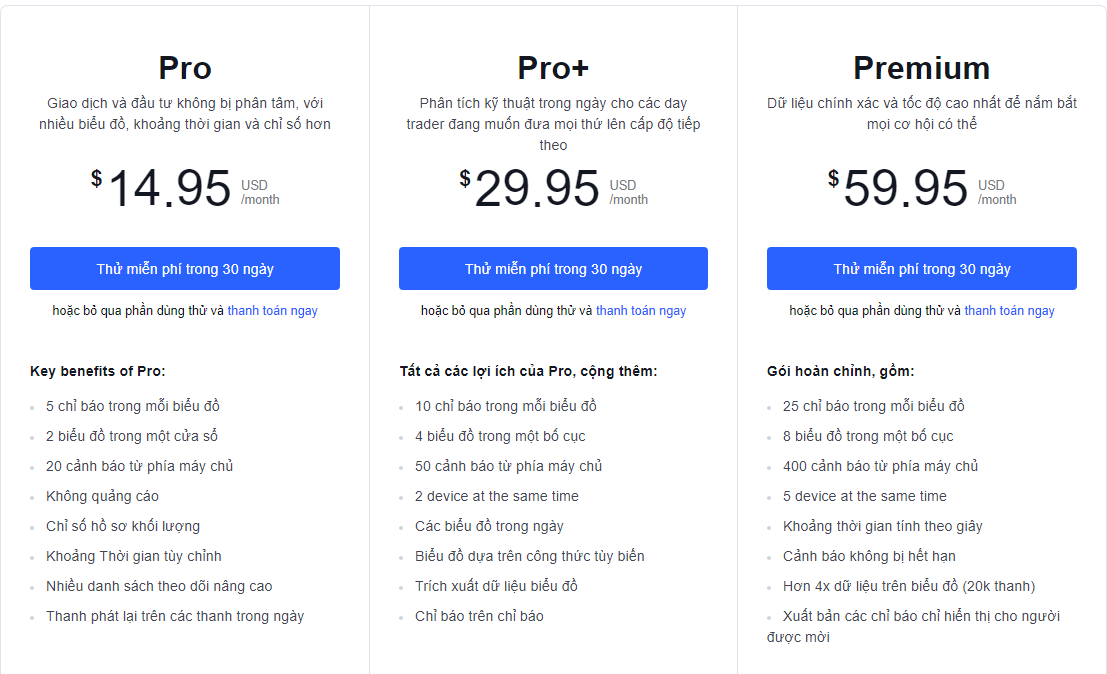Viewport: 1107px width, 674px height.
Task: Click '2 device at the same time' item
Action: point(496,496)
